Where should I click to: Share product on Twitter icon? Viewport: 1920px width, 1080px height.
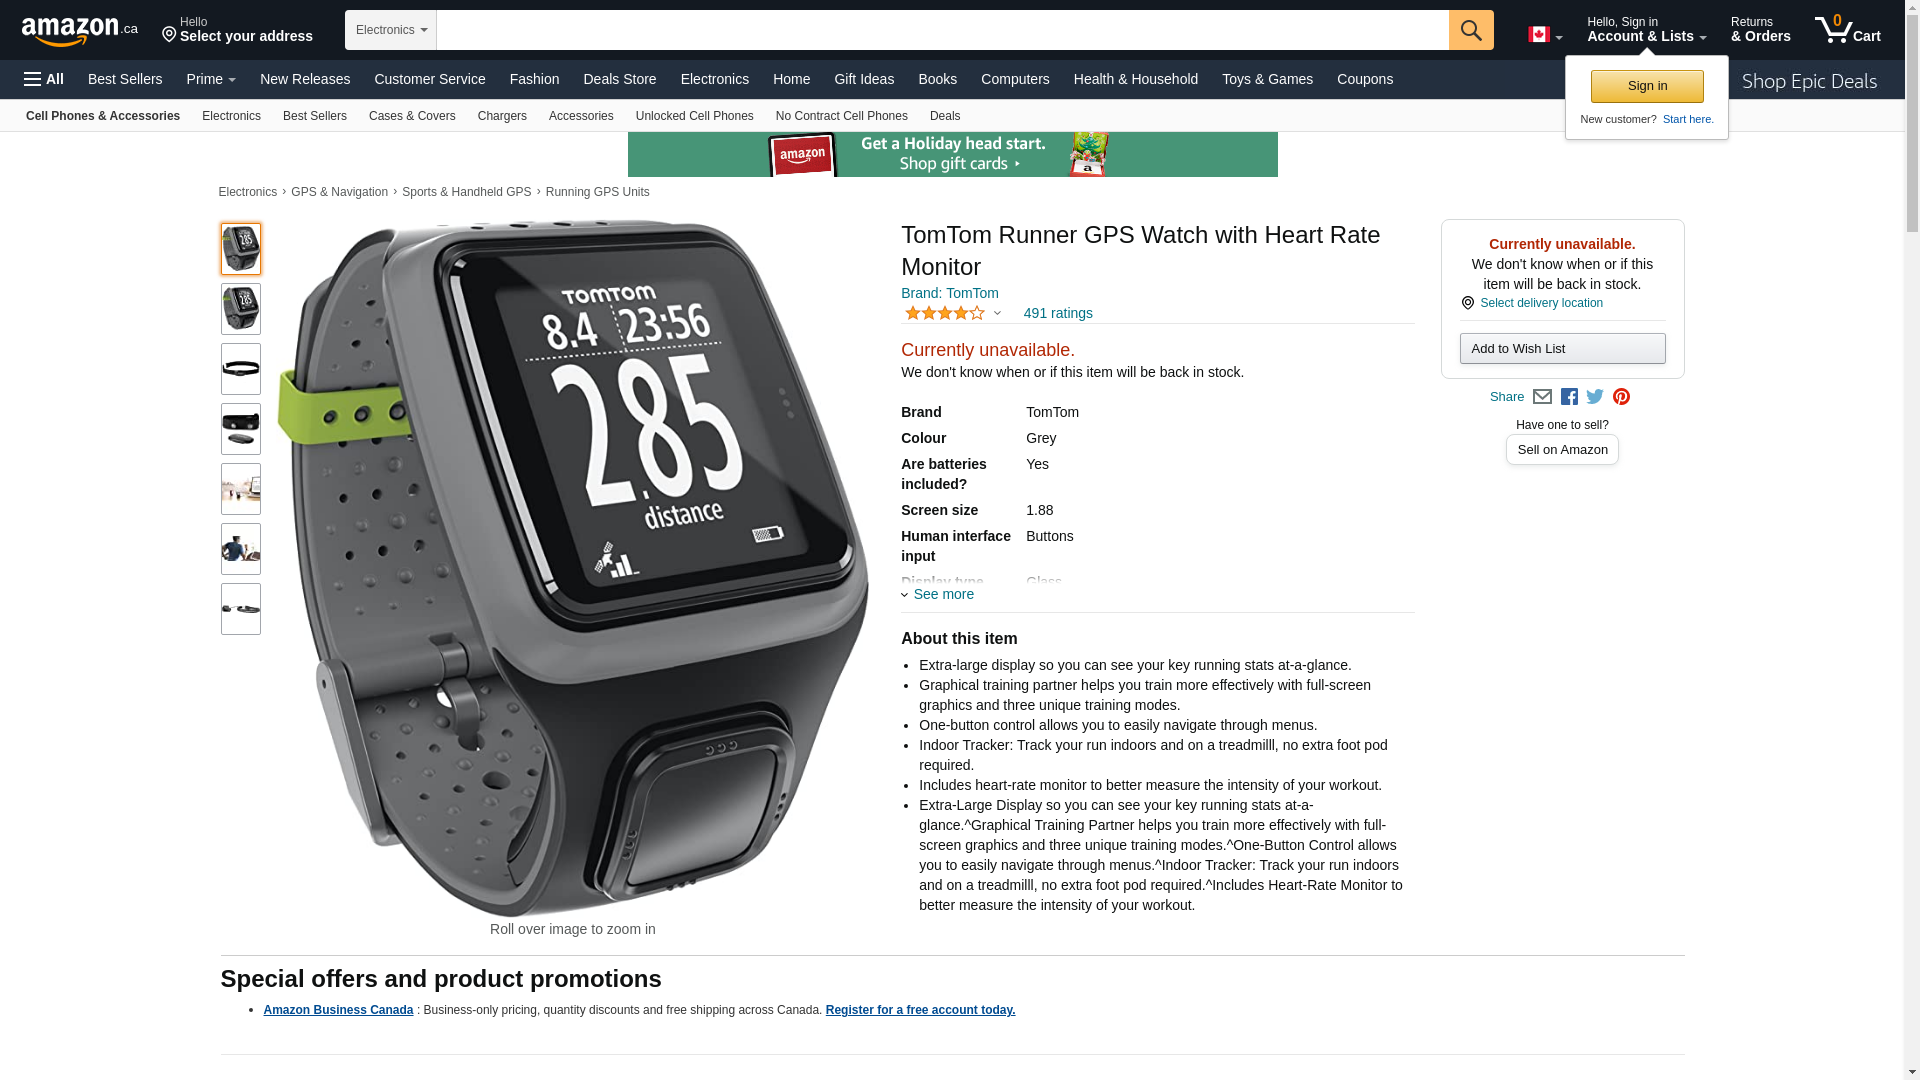(x=1595, y=397)
